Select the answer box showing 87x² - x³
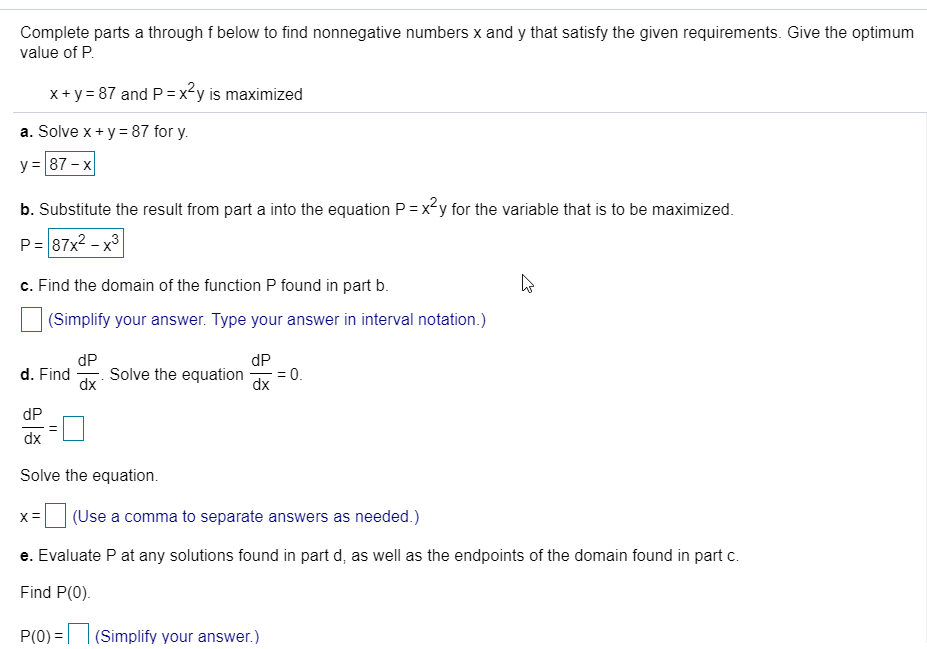The image size is (927, 649). [84, 243]
